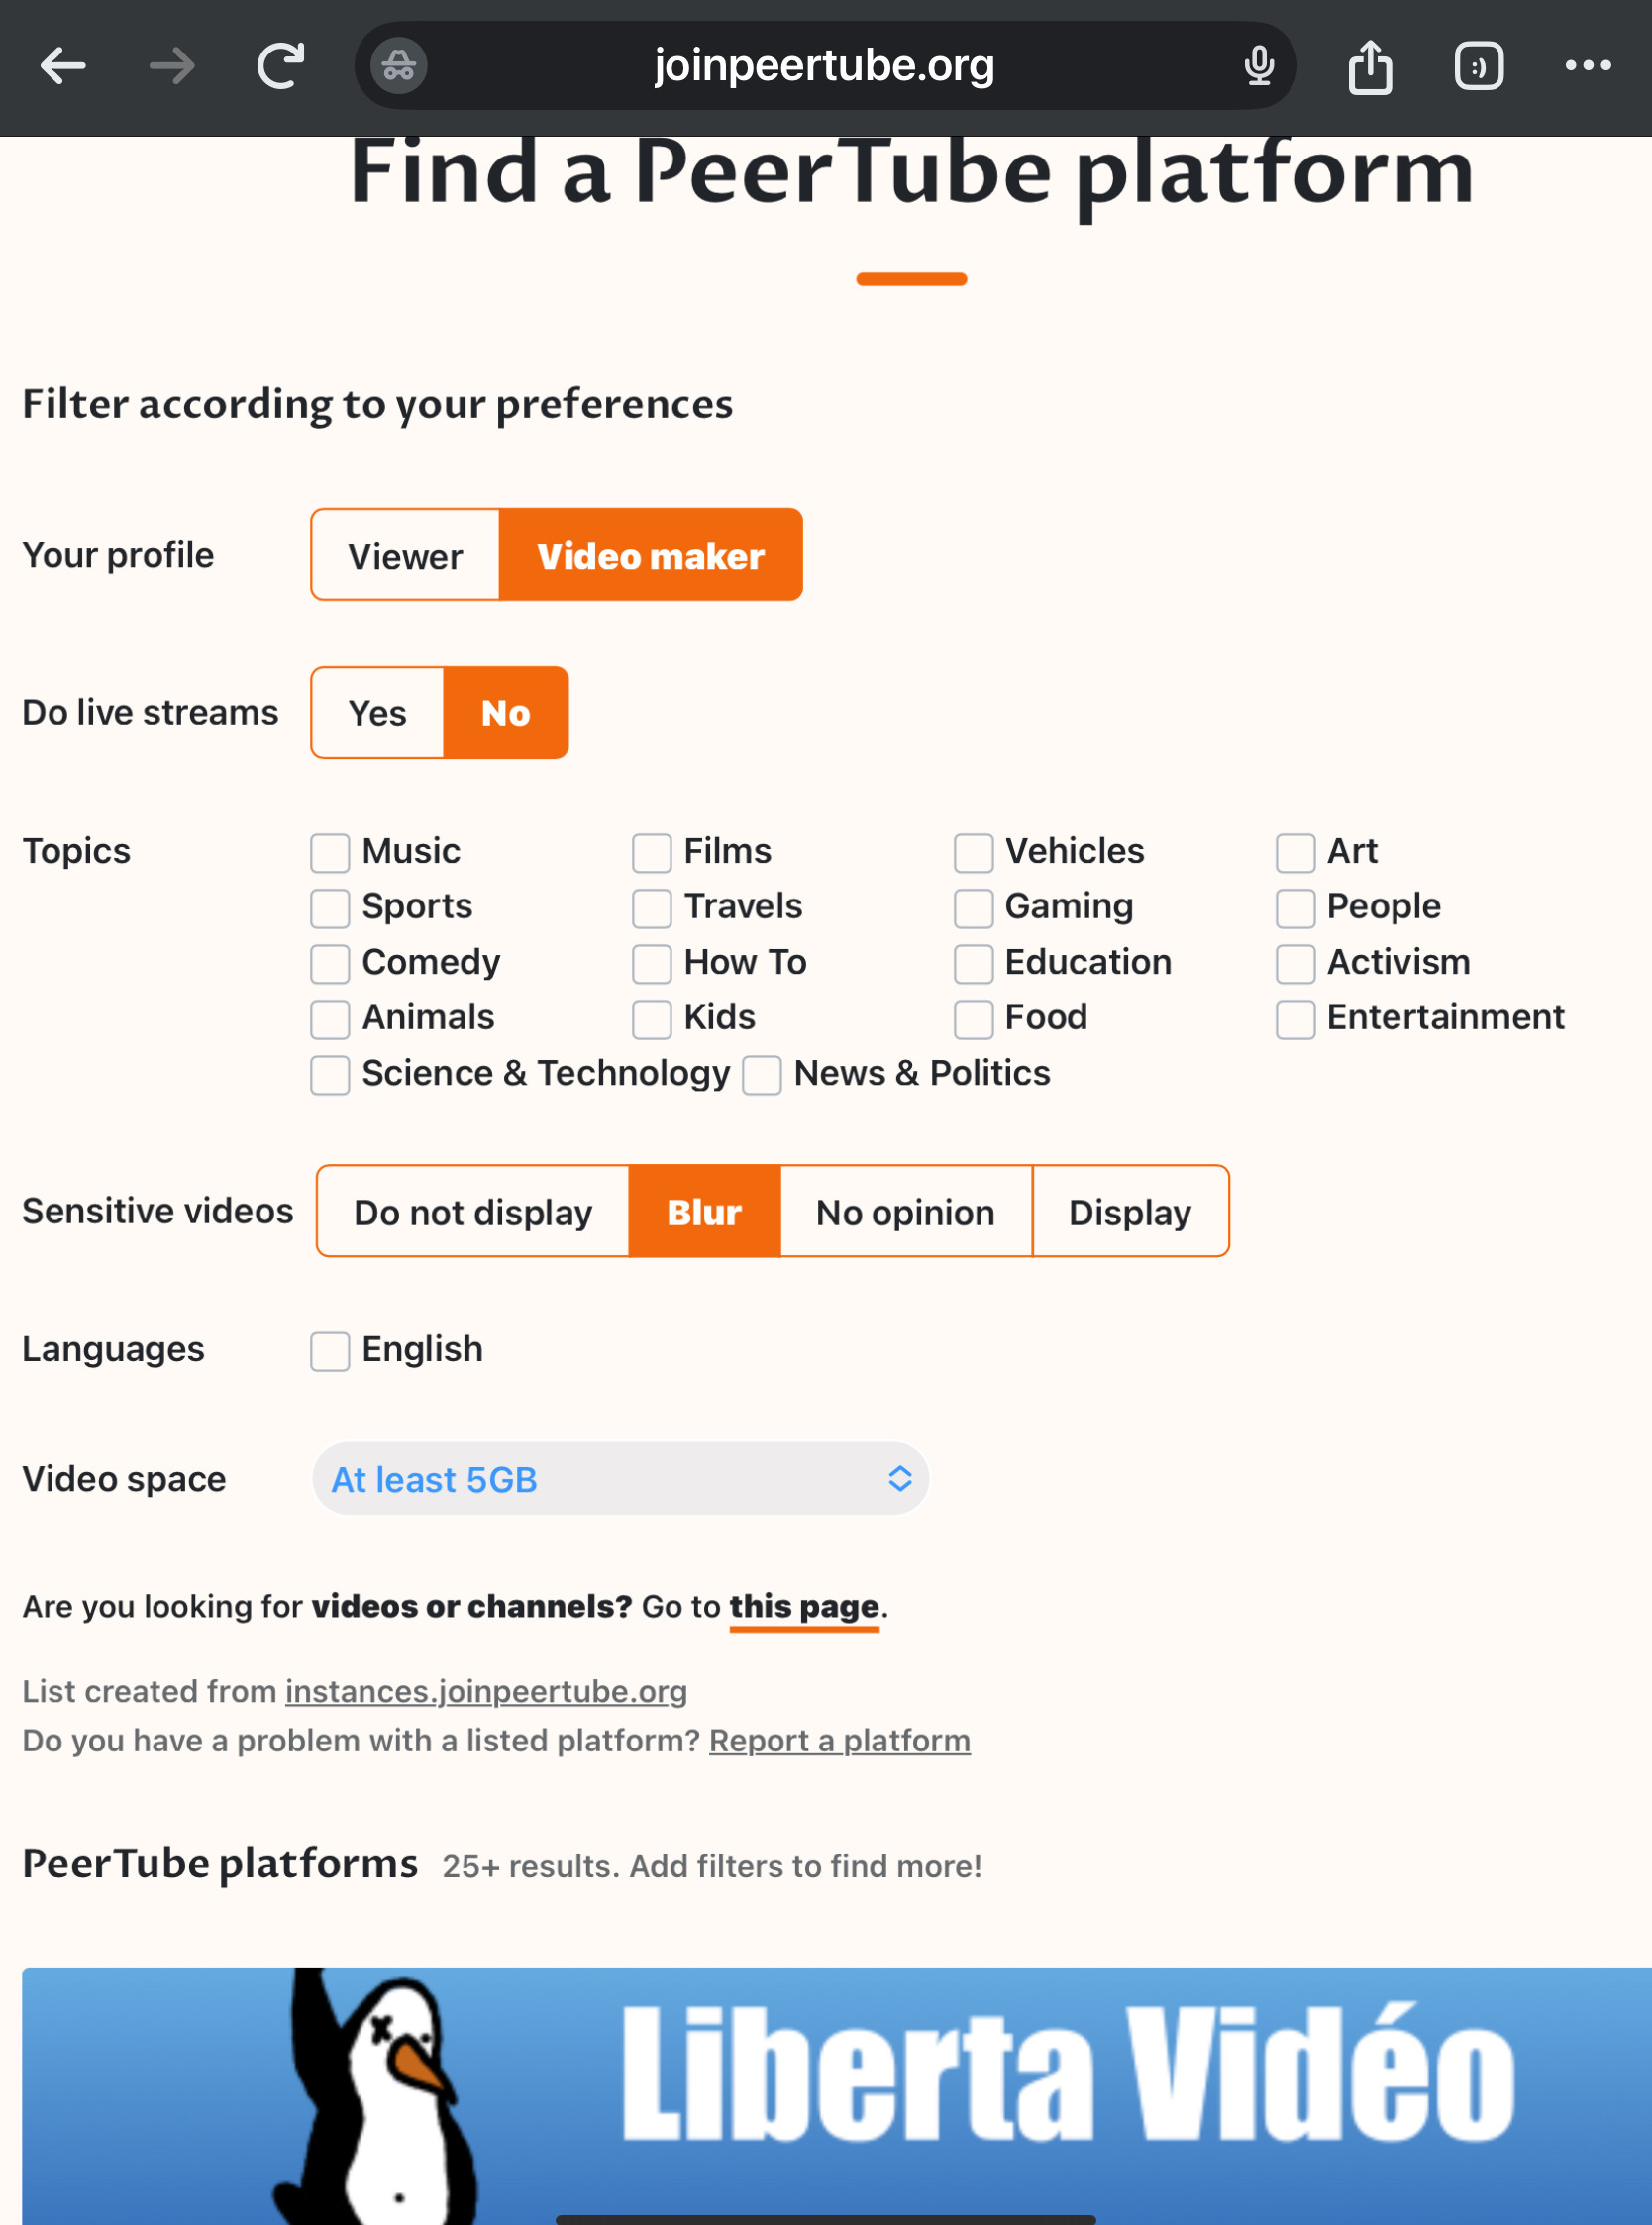Follow the "this page" link
This screenshot has width=1652, height=2225.
pyautogui.click(x=804, y=1606)
